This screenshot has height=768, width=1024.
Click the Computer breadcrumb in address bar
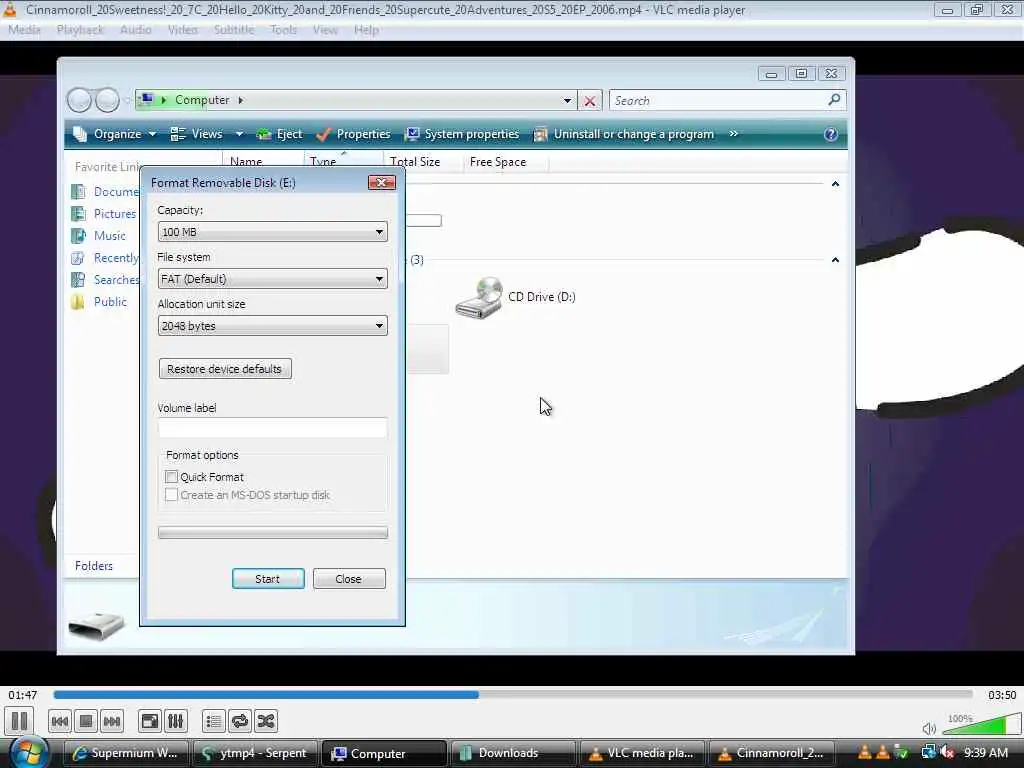click(x=202, y=100)
